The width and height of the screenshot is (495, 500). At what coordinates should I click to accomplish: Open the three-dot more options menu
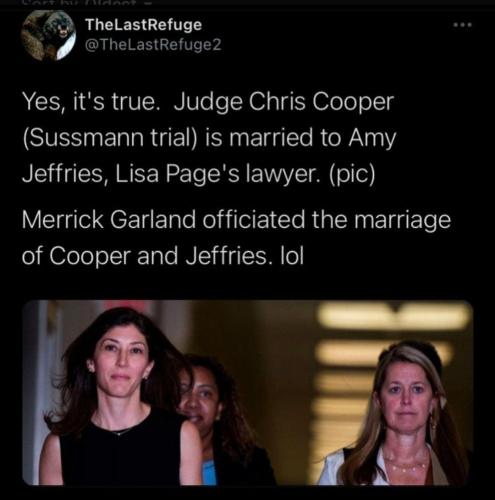coord(462,25)
